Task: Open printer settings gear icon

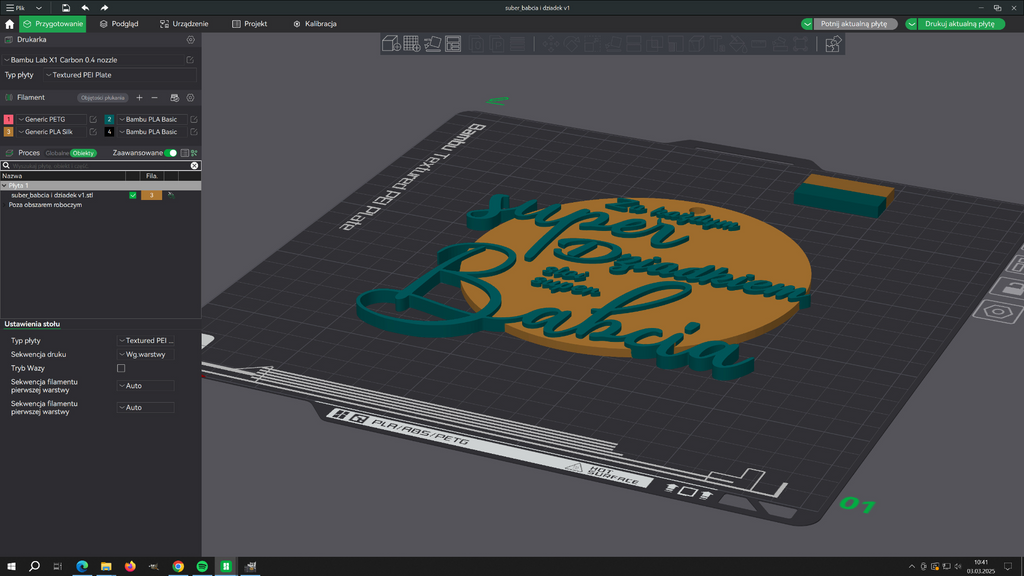Action: point(191,40)
